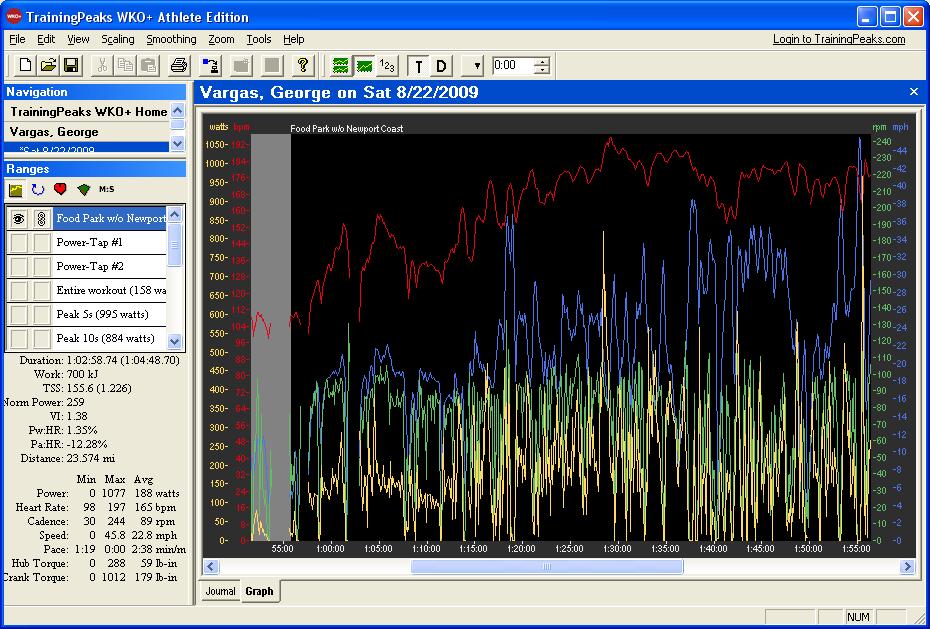Click the Print toolbar icon
This screenshot has height=629, width=930.
click(179, 66)
